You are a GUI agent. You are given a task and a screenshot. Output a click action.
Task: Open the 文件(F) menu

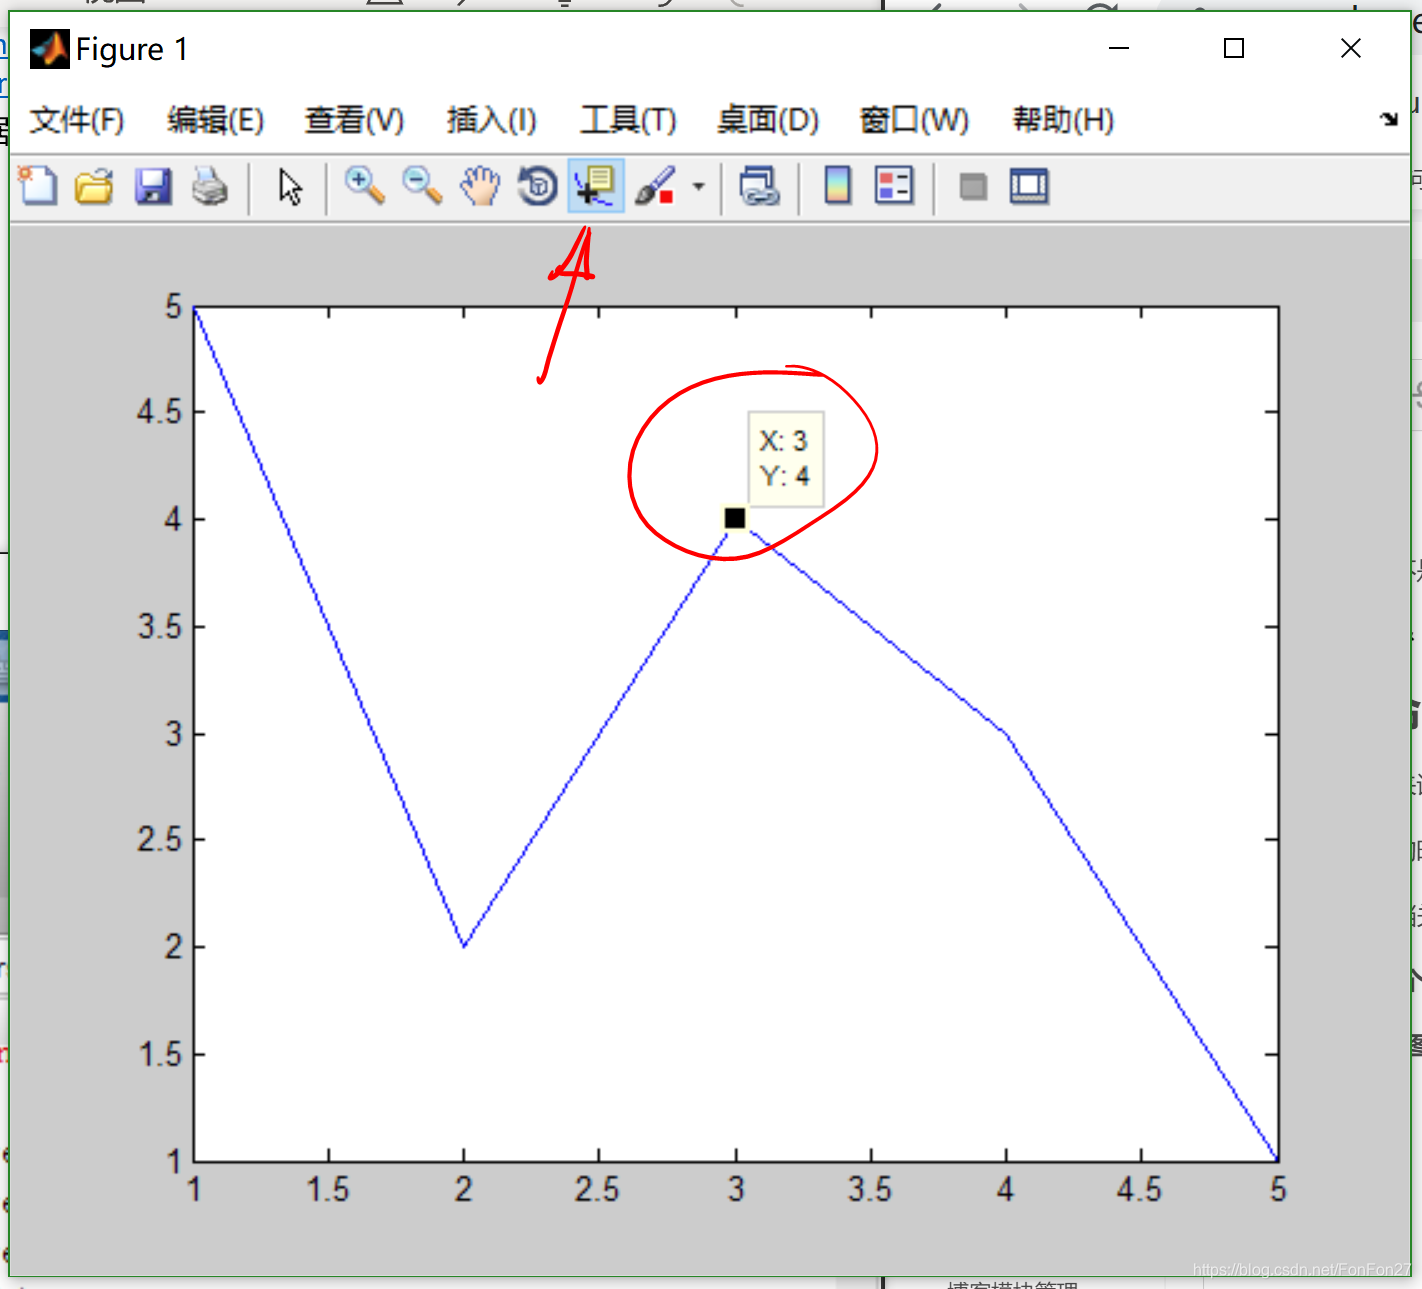click(77, 120)
